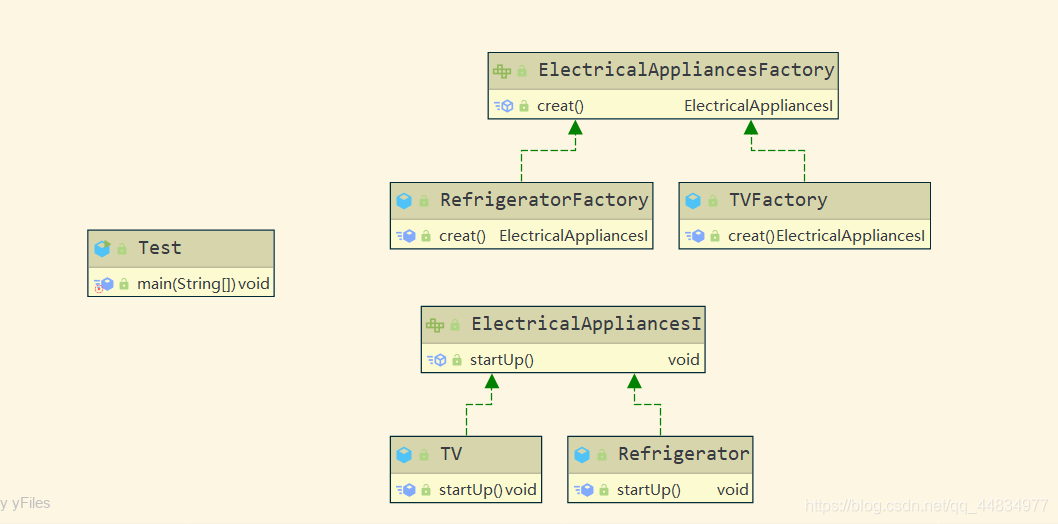
Task: Click the lock icon next to TV startUp()
Action: pos(426,490)
